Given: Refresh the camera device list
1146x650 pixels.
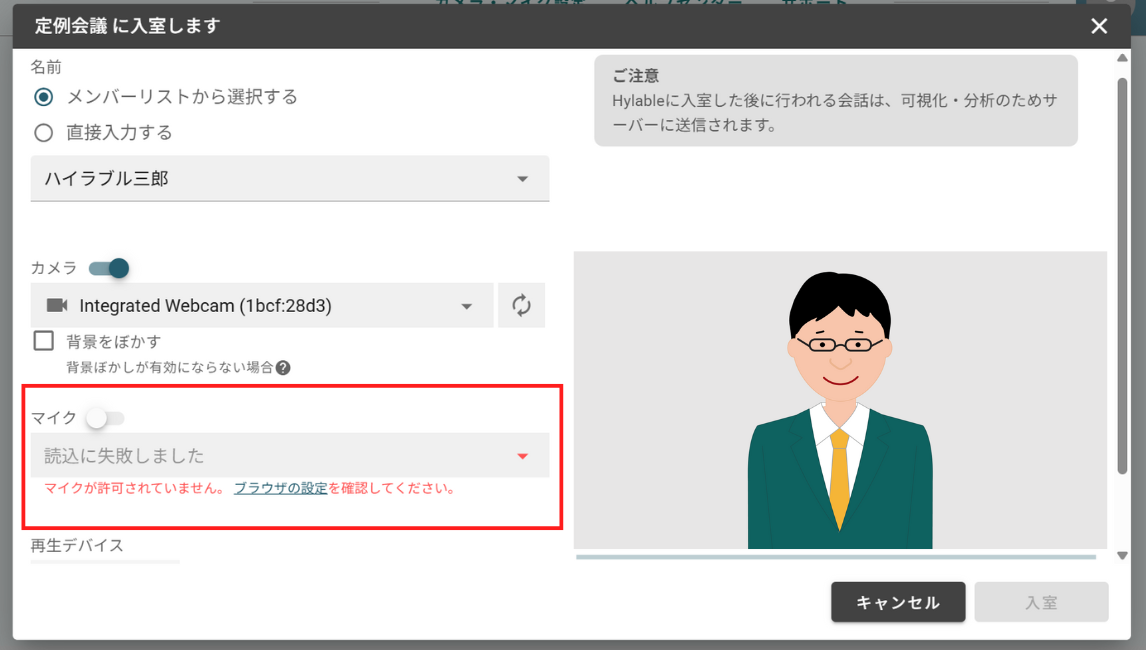Looking at the screenshot, I should (520, 305).
